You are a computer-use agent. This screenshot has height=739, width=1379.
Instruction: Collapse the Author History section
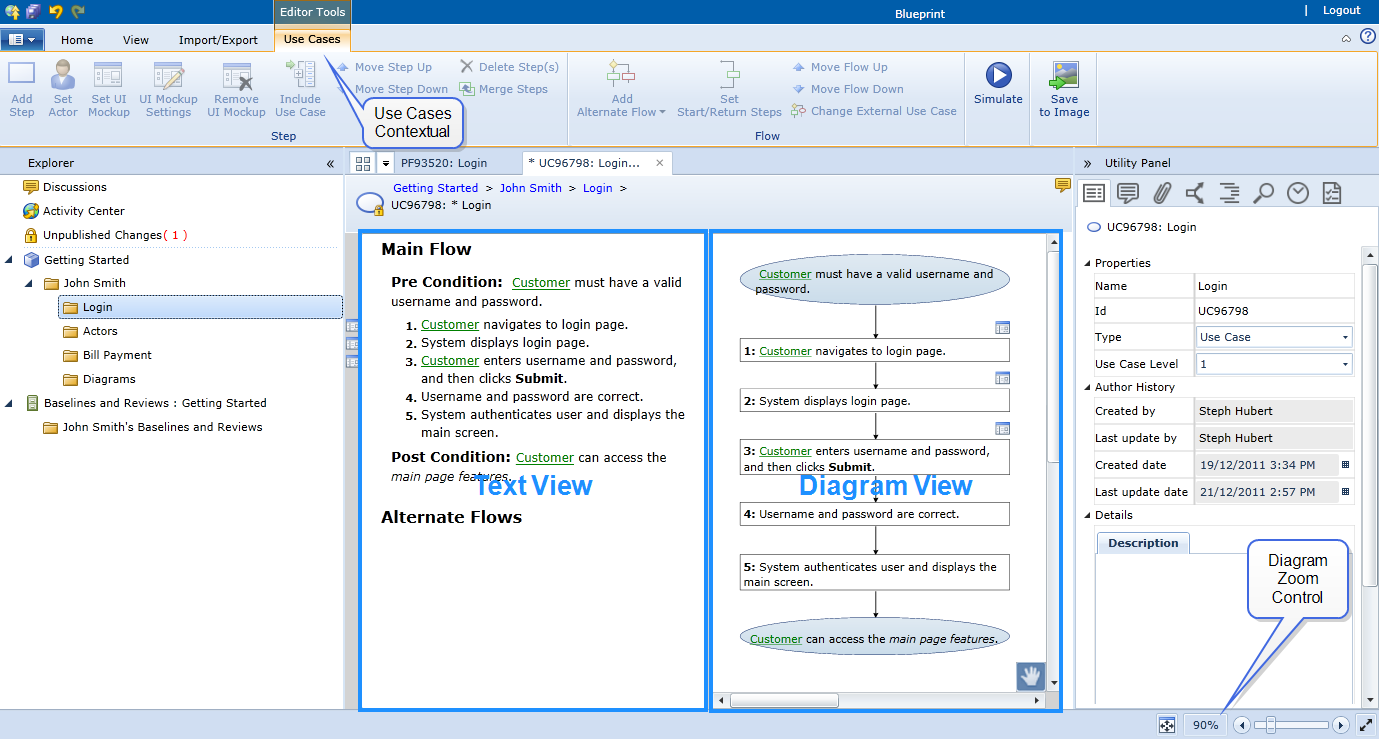click(1087, 387)
